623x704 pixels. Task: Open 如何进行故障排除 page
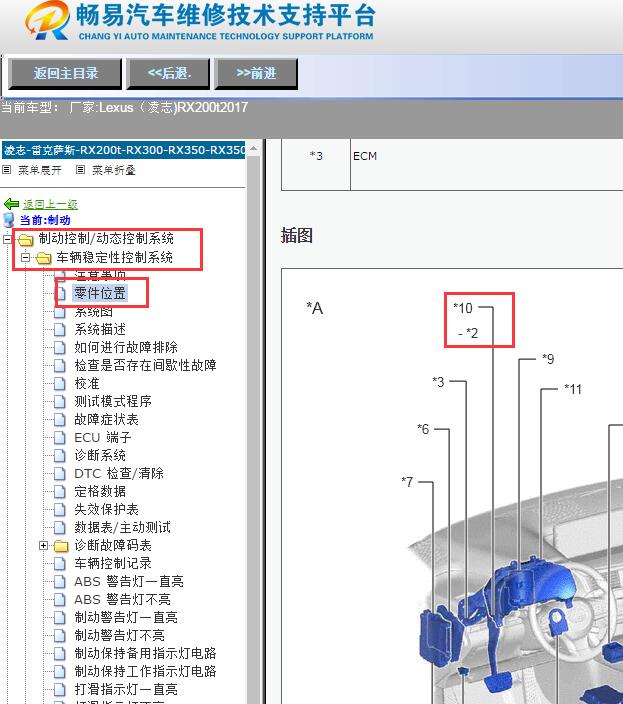pos(126,347)
